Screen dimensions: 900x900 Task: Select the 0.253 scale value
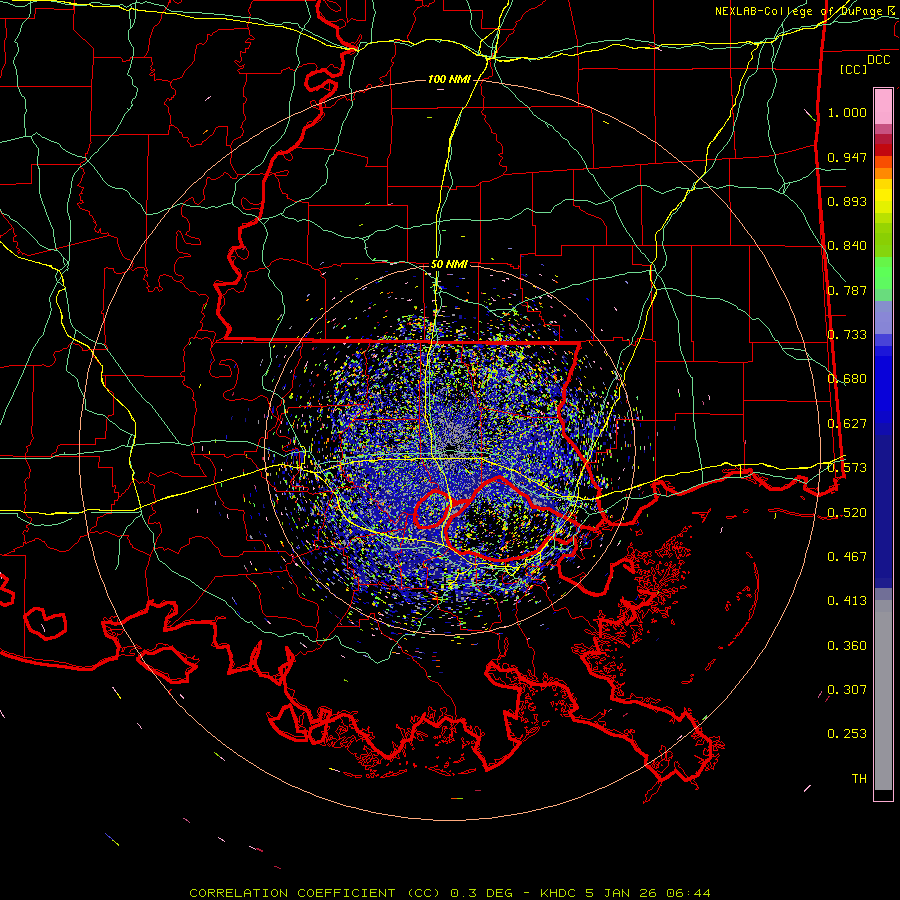[x=847, y=734]
